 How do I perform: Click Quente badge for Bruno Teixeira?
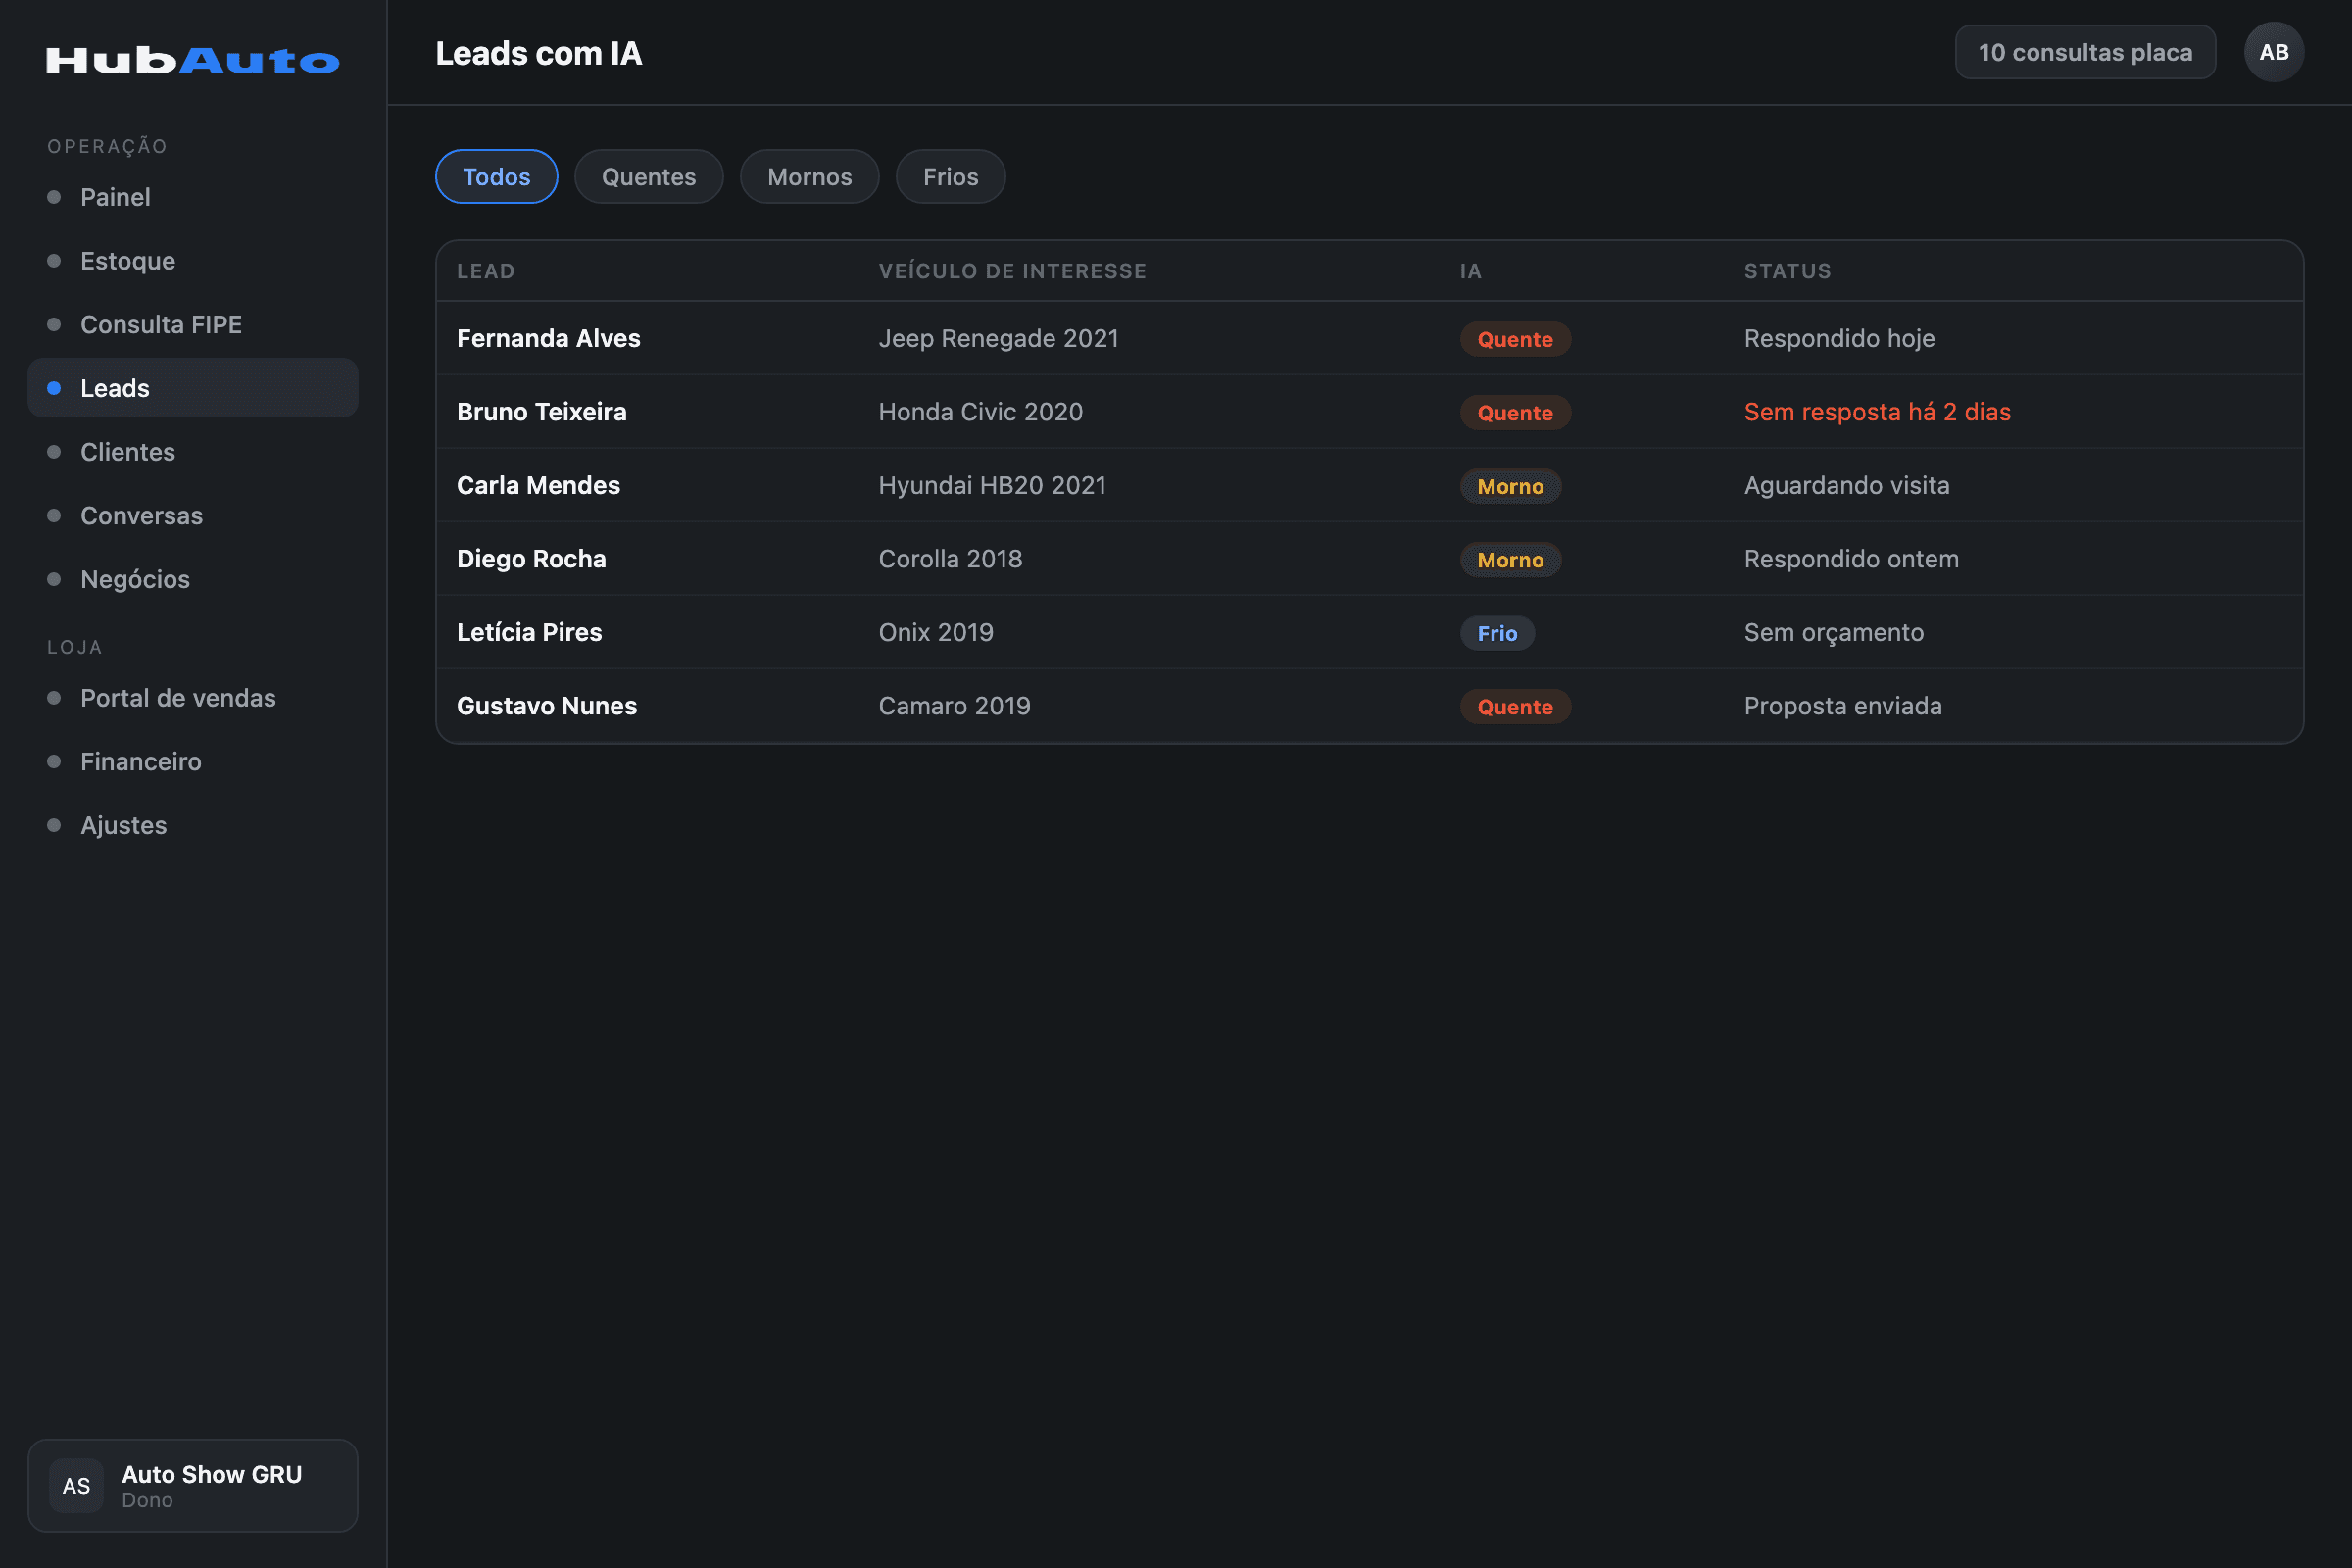tap(1515, 413)
